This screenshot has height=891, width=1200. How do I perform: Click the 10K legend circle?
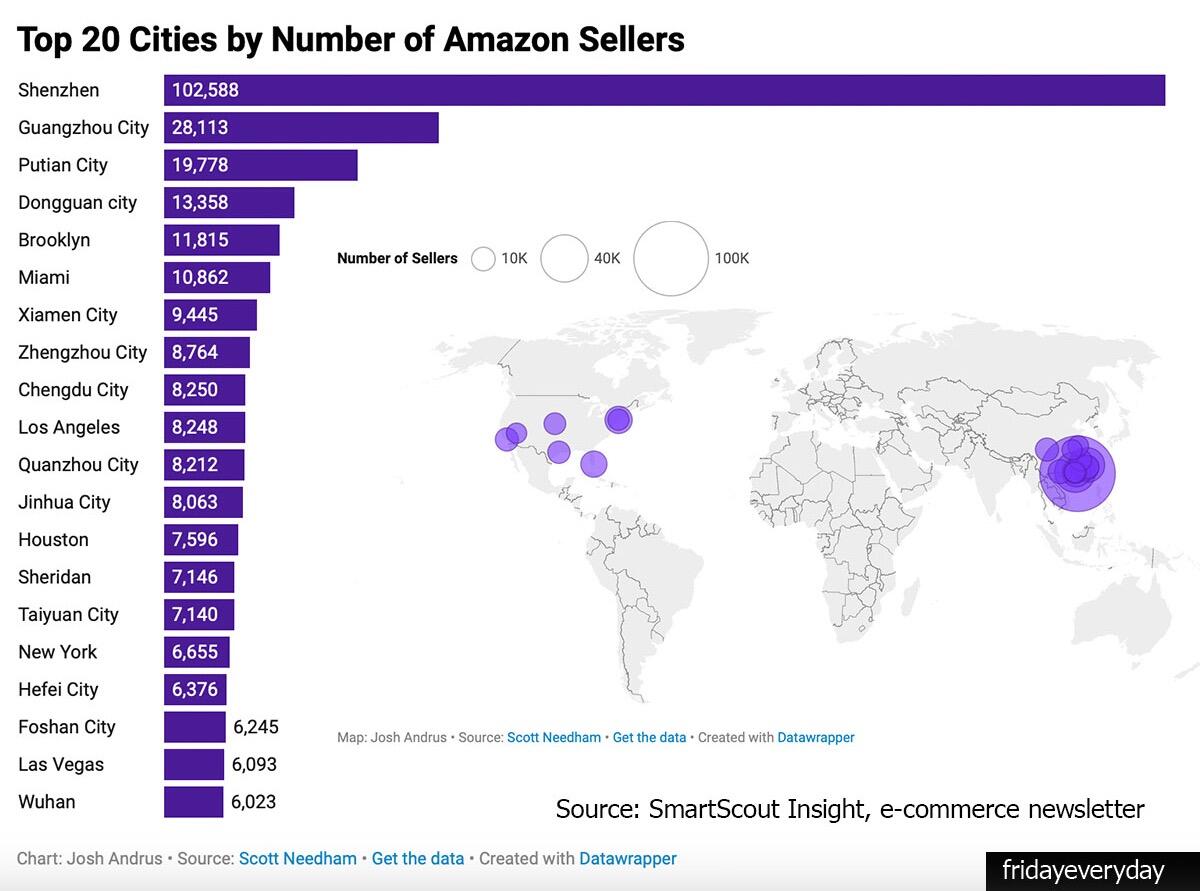pyautogui.click(x=484, y=259)
